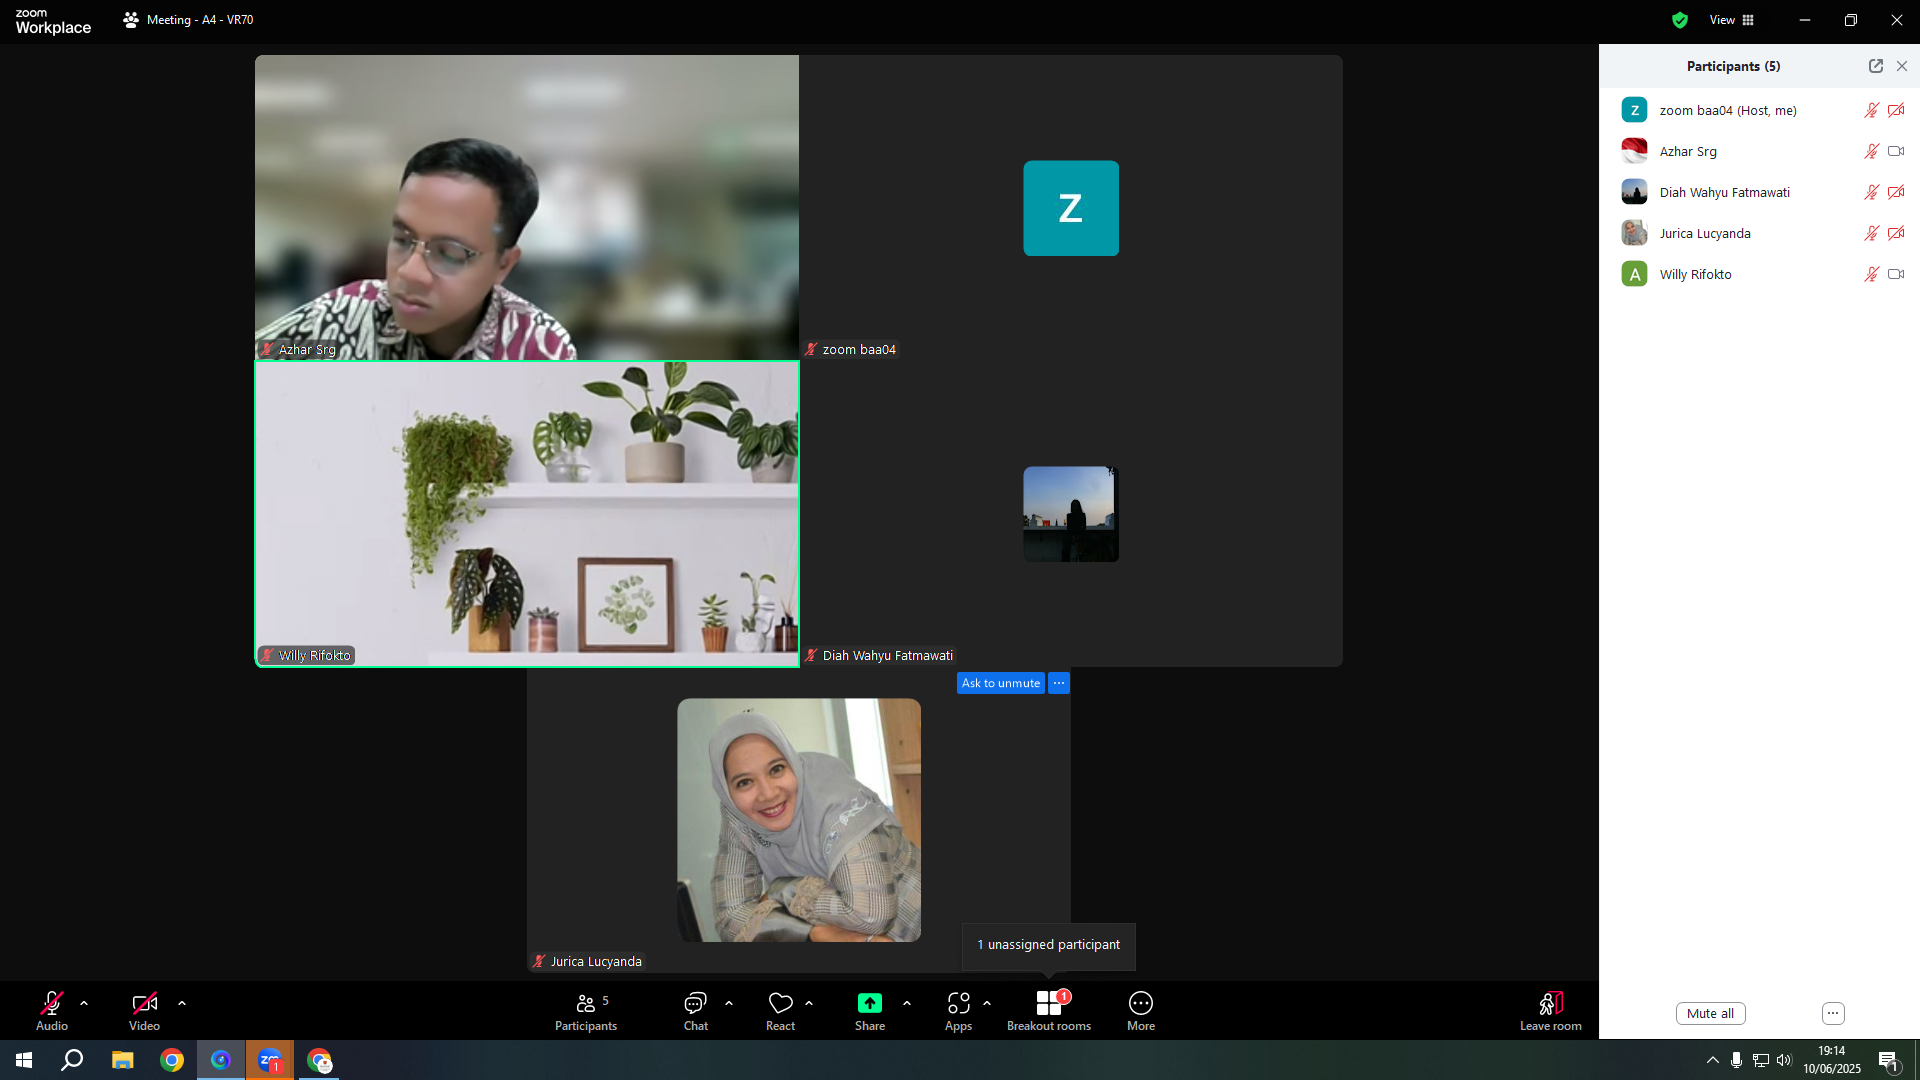The image size is (1920, 1080).
Task: Expand apps options arrow beside Apps
Action: (987, 1003)
